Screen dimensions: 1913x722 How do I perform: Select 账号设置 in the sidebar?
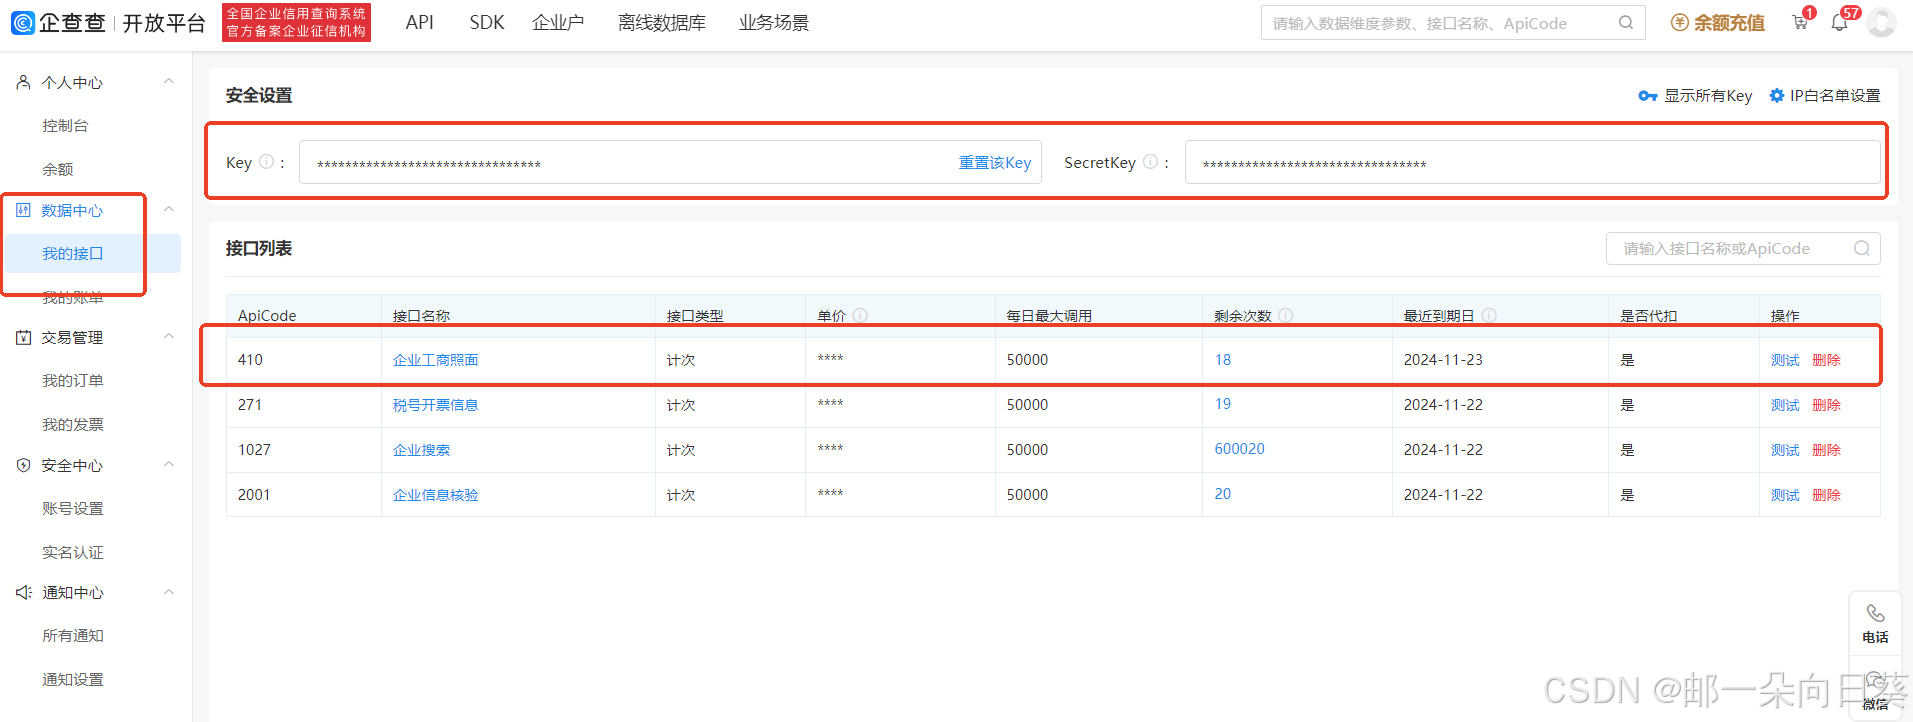(x=73, y=508)
